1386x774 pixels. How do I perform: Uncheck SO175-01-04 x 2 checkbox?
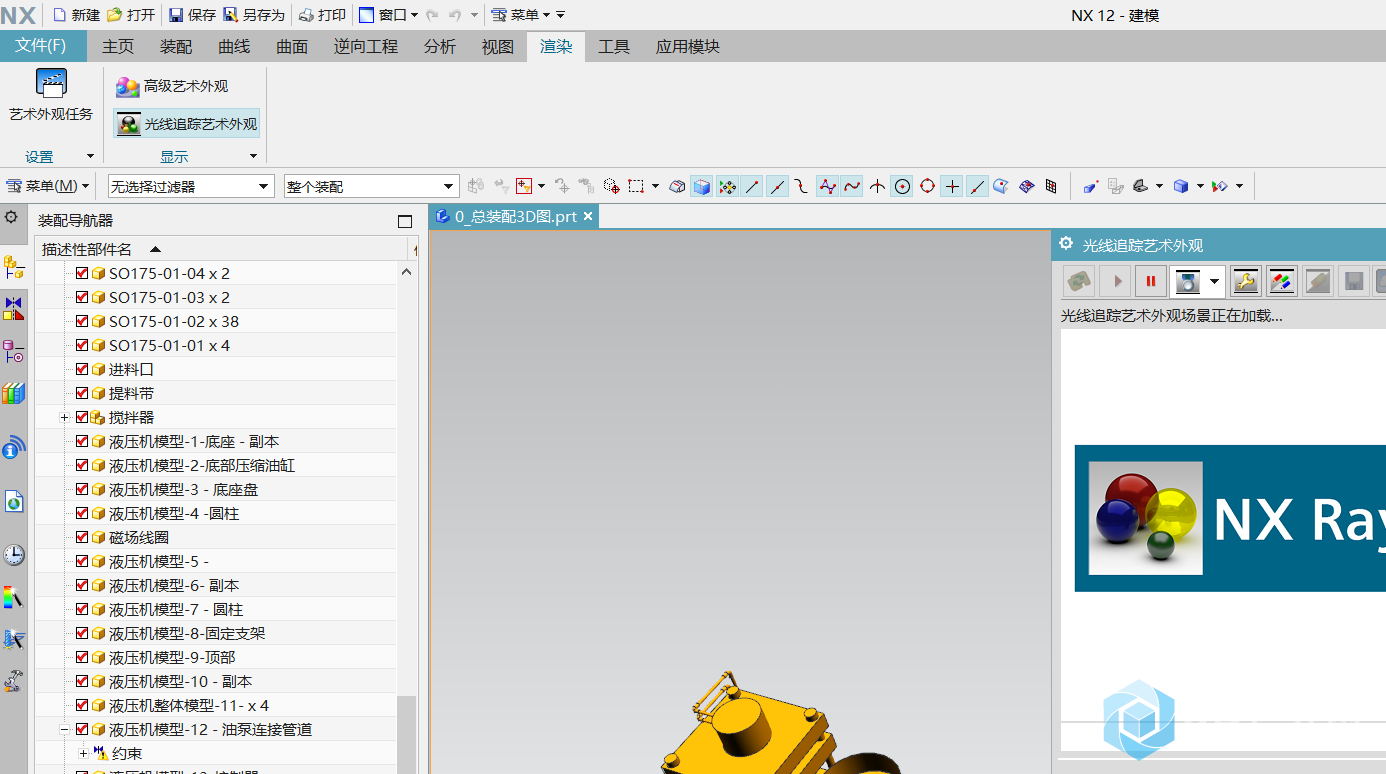pyautogui.click(x=82, y=273)
